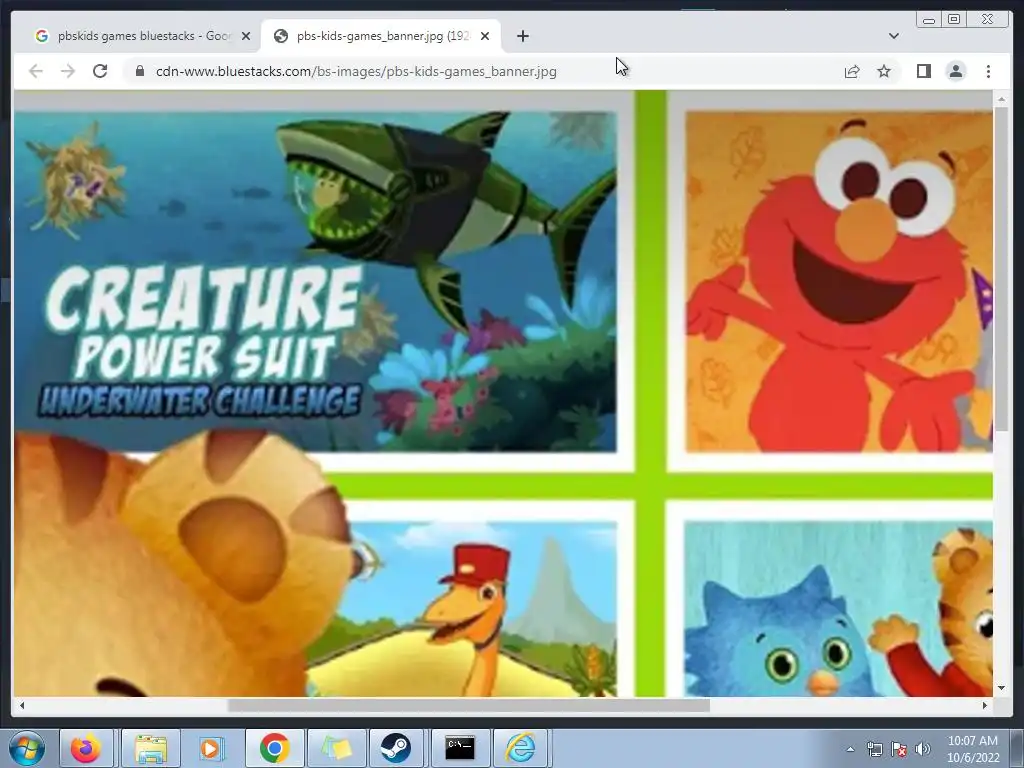Close the Chrome window

[989, 20]
